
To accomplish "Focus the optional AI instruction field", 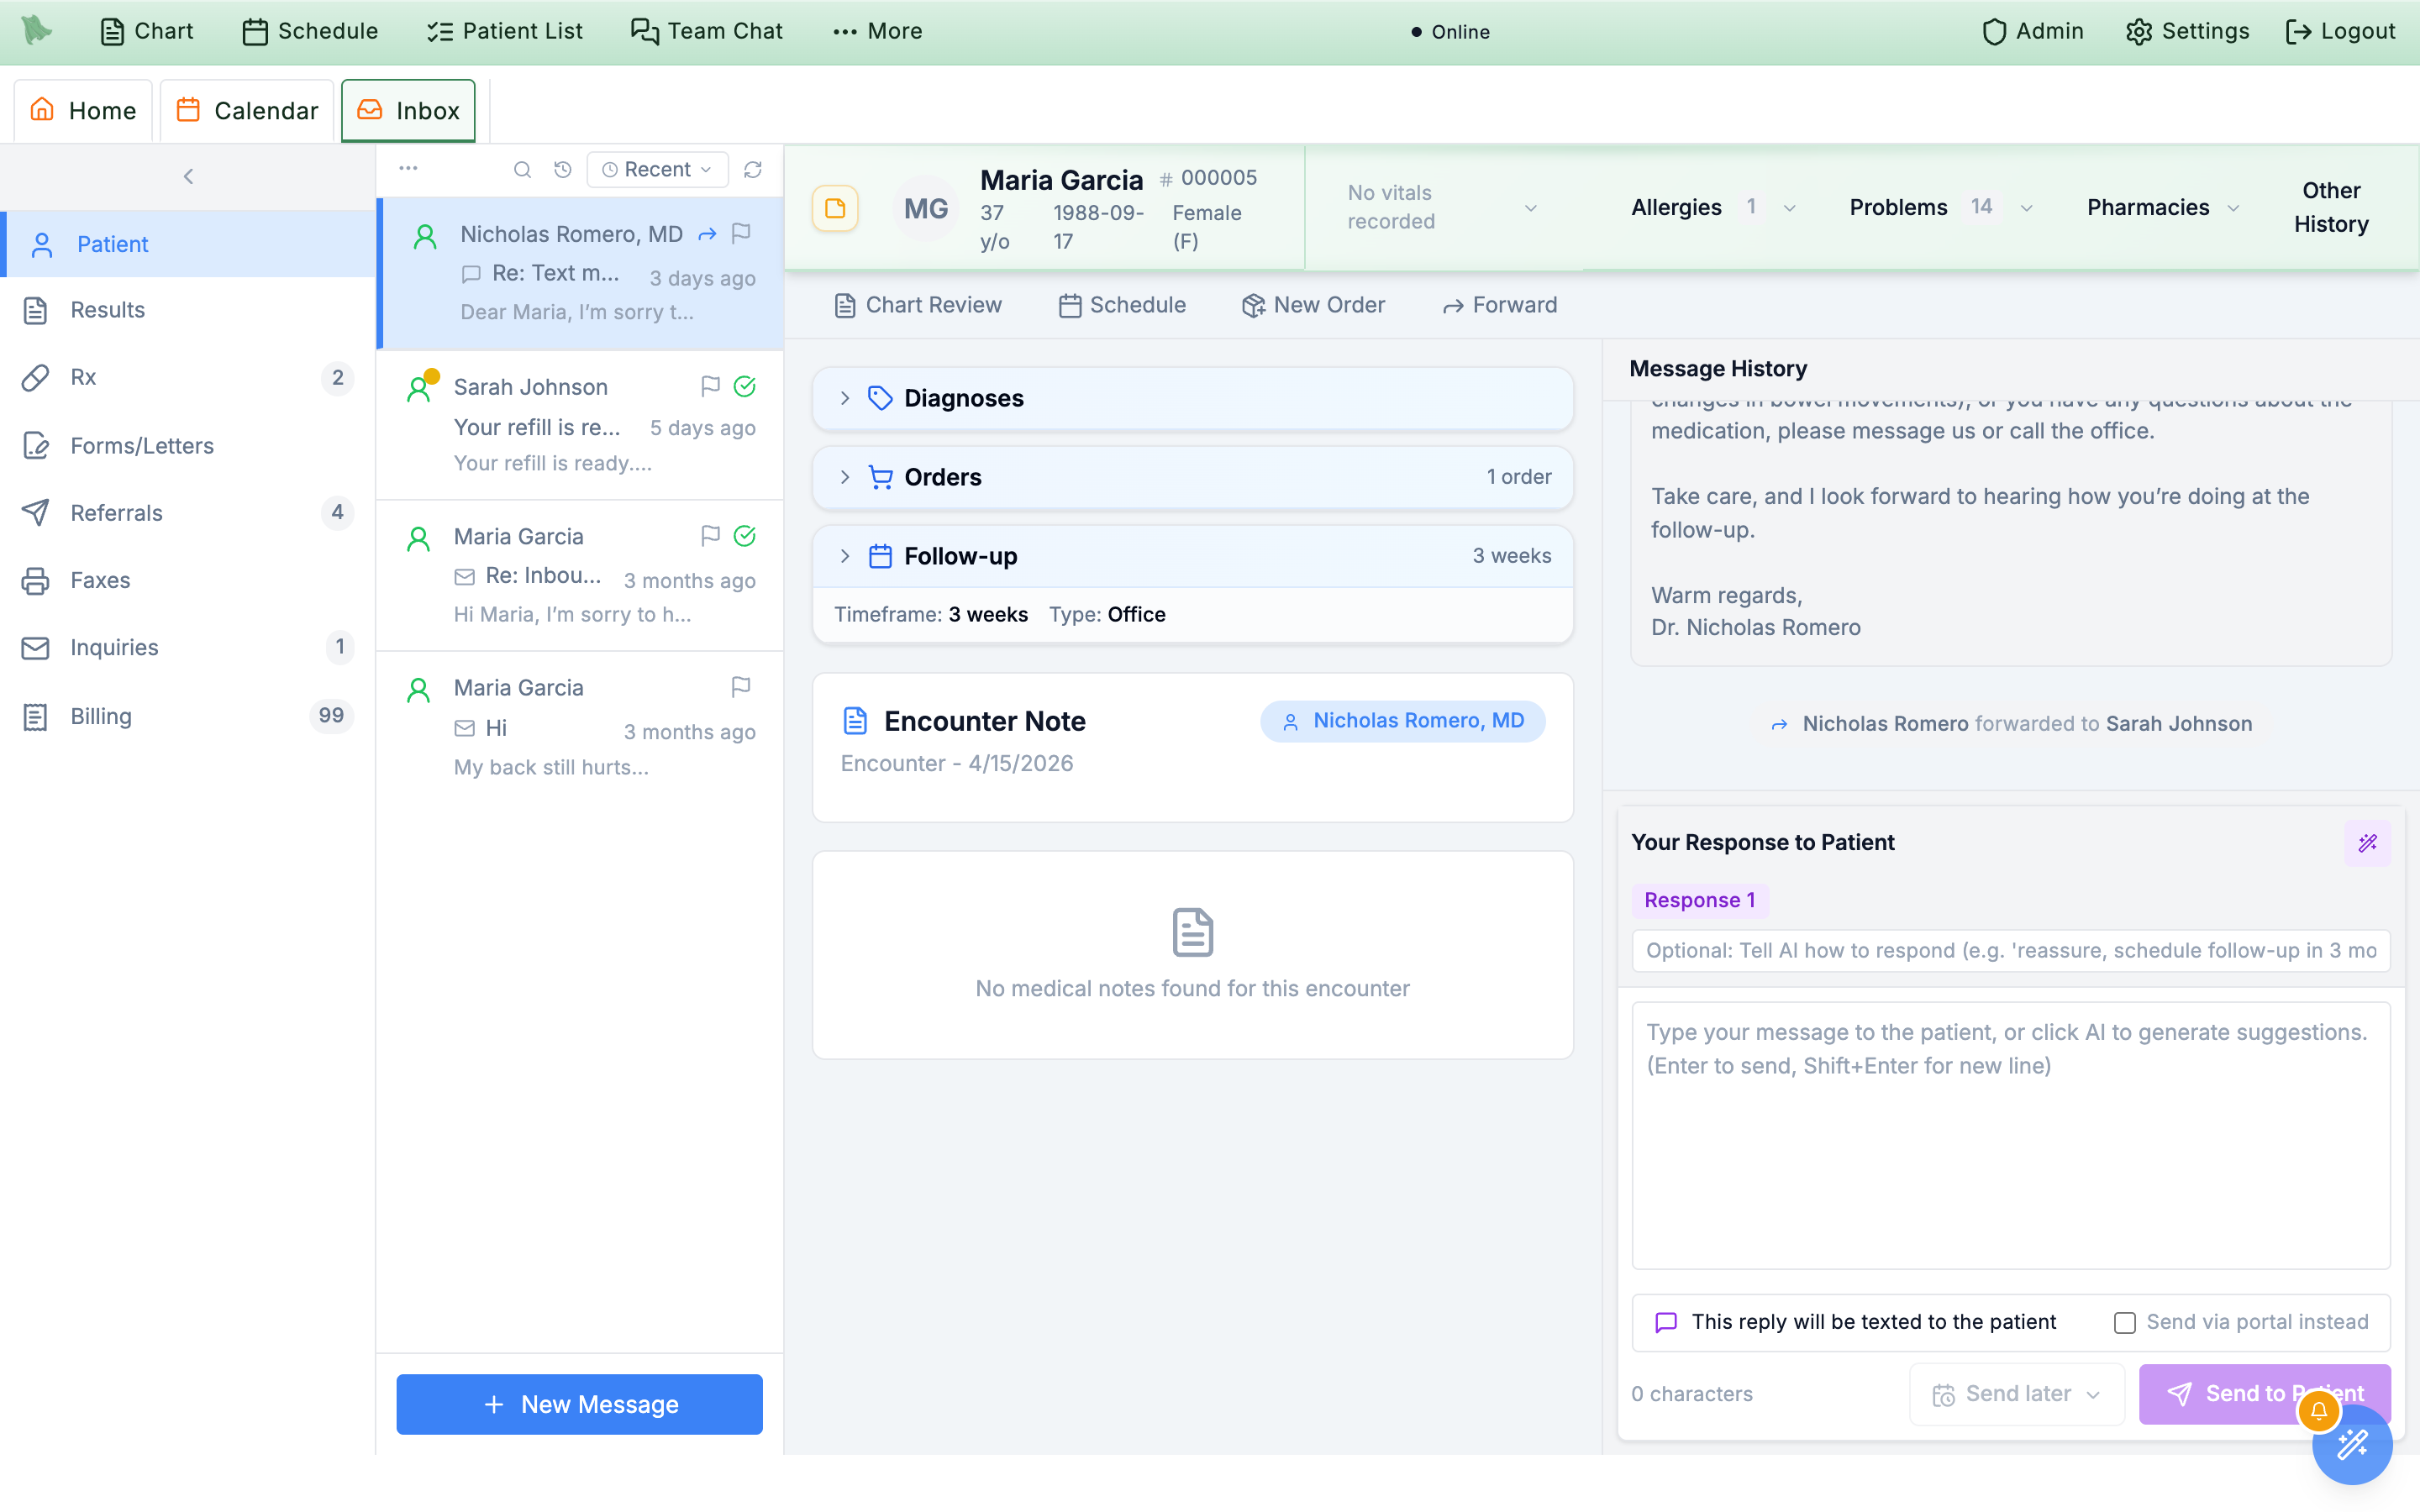I will pyautogui.click(x=2010, y=950).
